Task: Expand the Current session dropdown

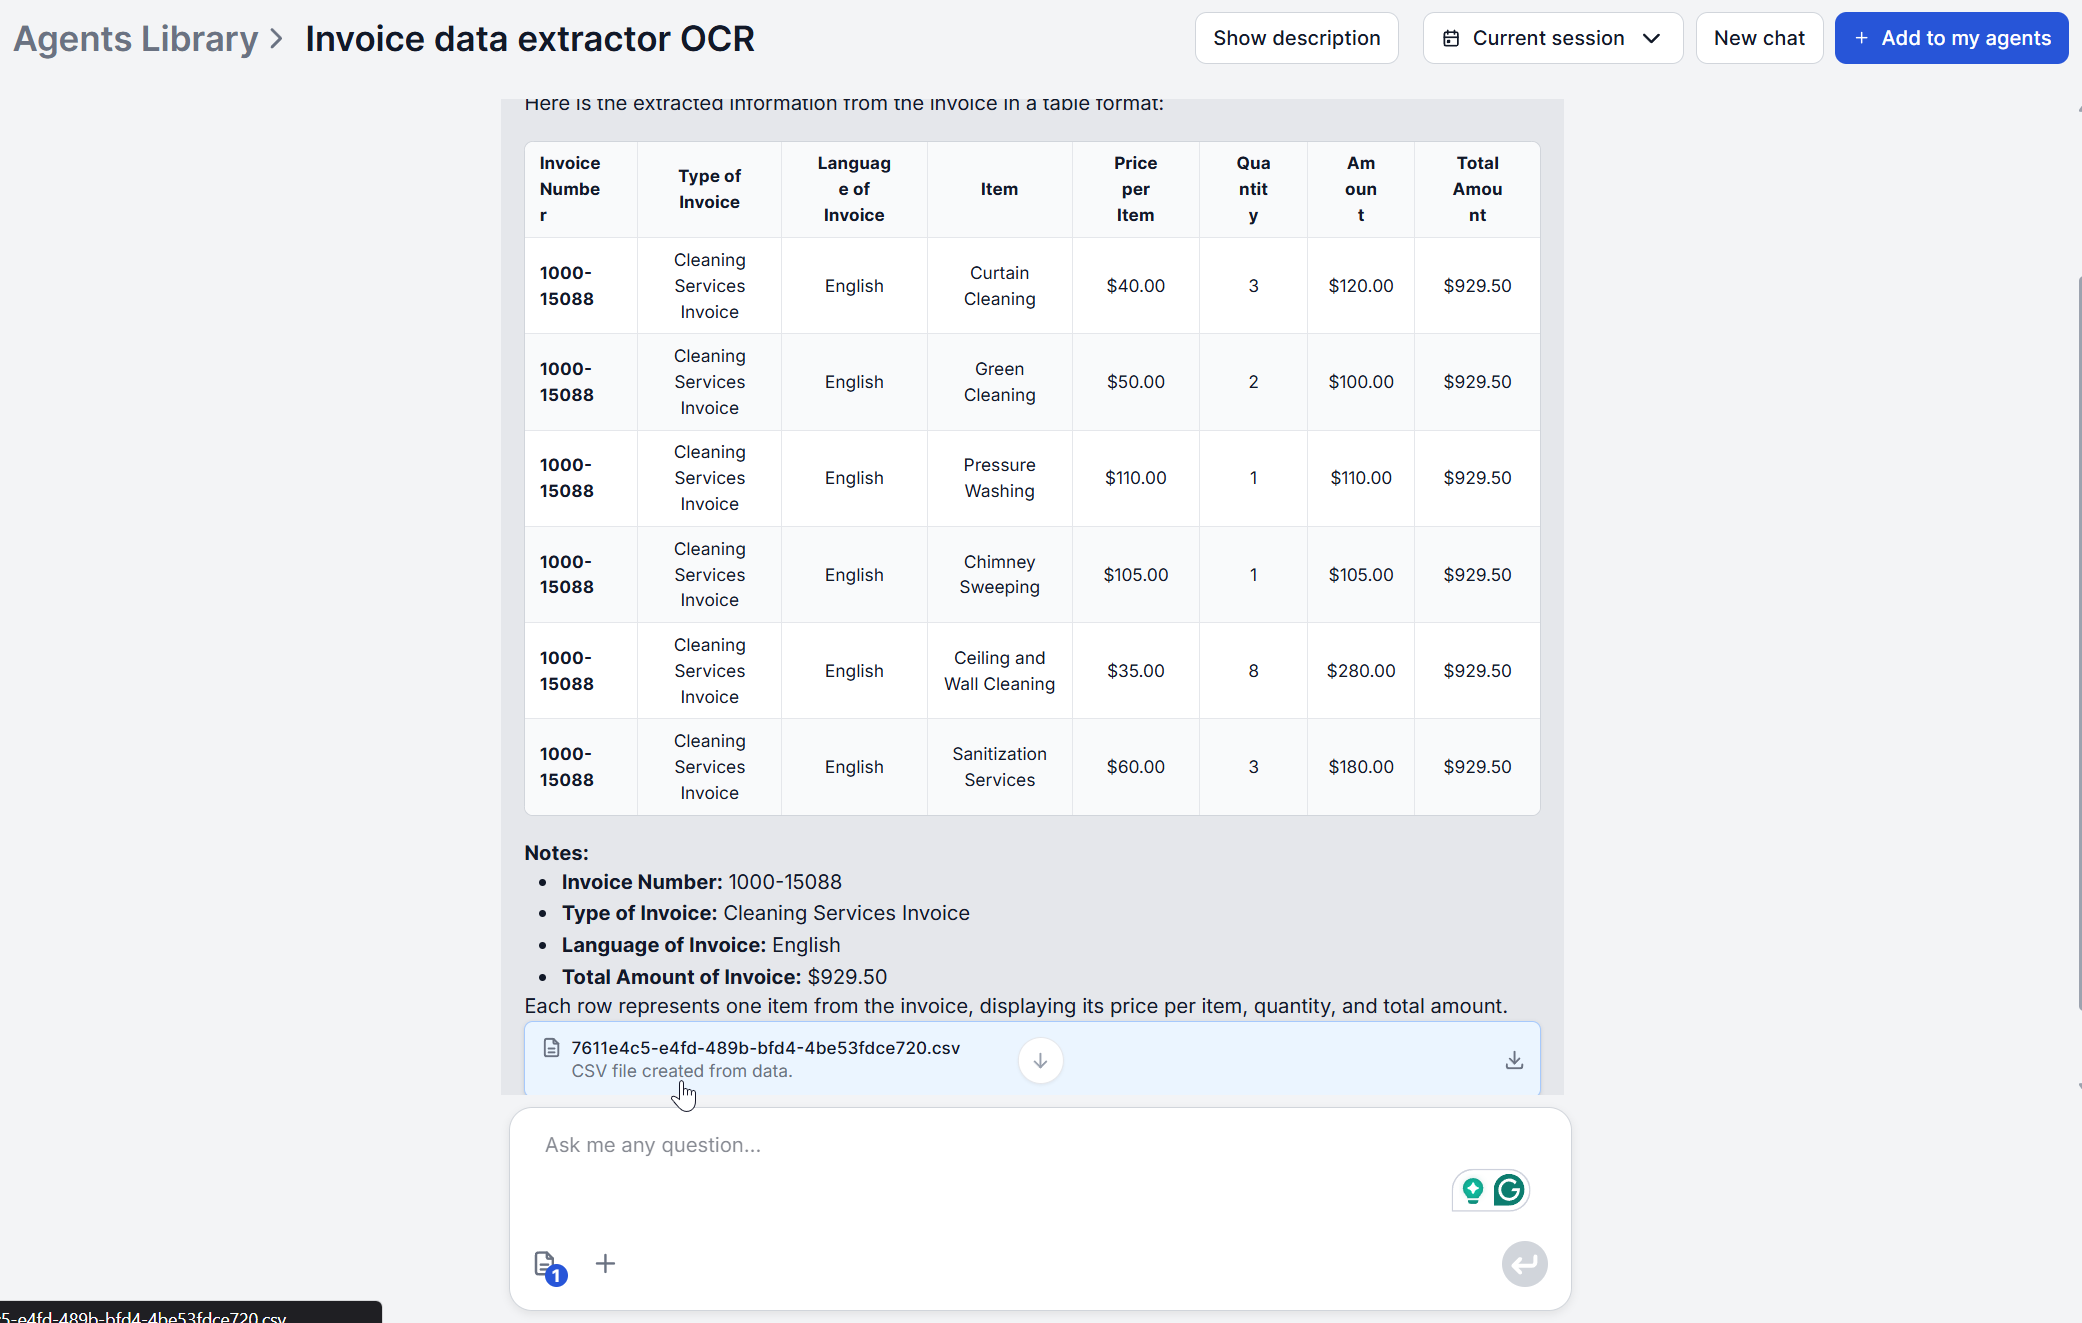Action: [1552, 38]
